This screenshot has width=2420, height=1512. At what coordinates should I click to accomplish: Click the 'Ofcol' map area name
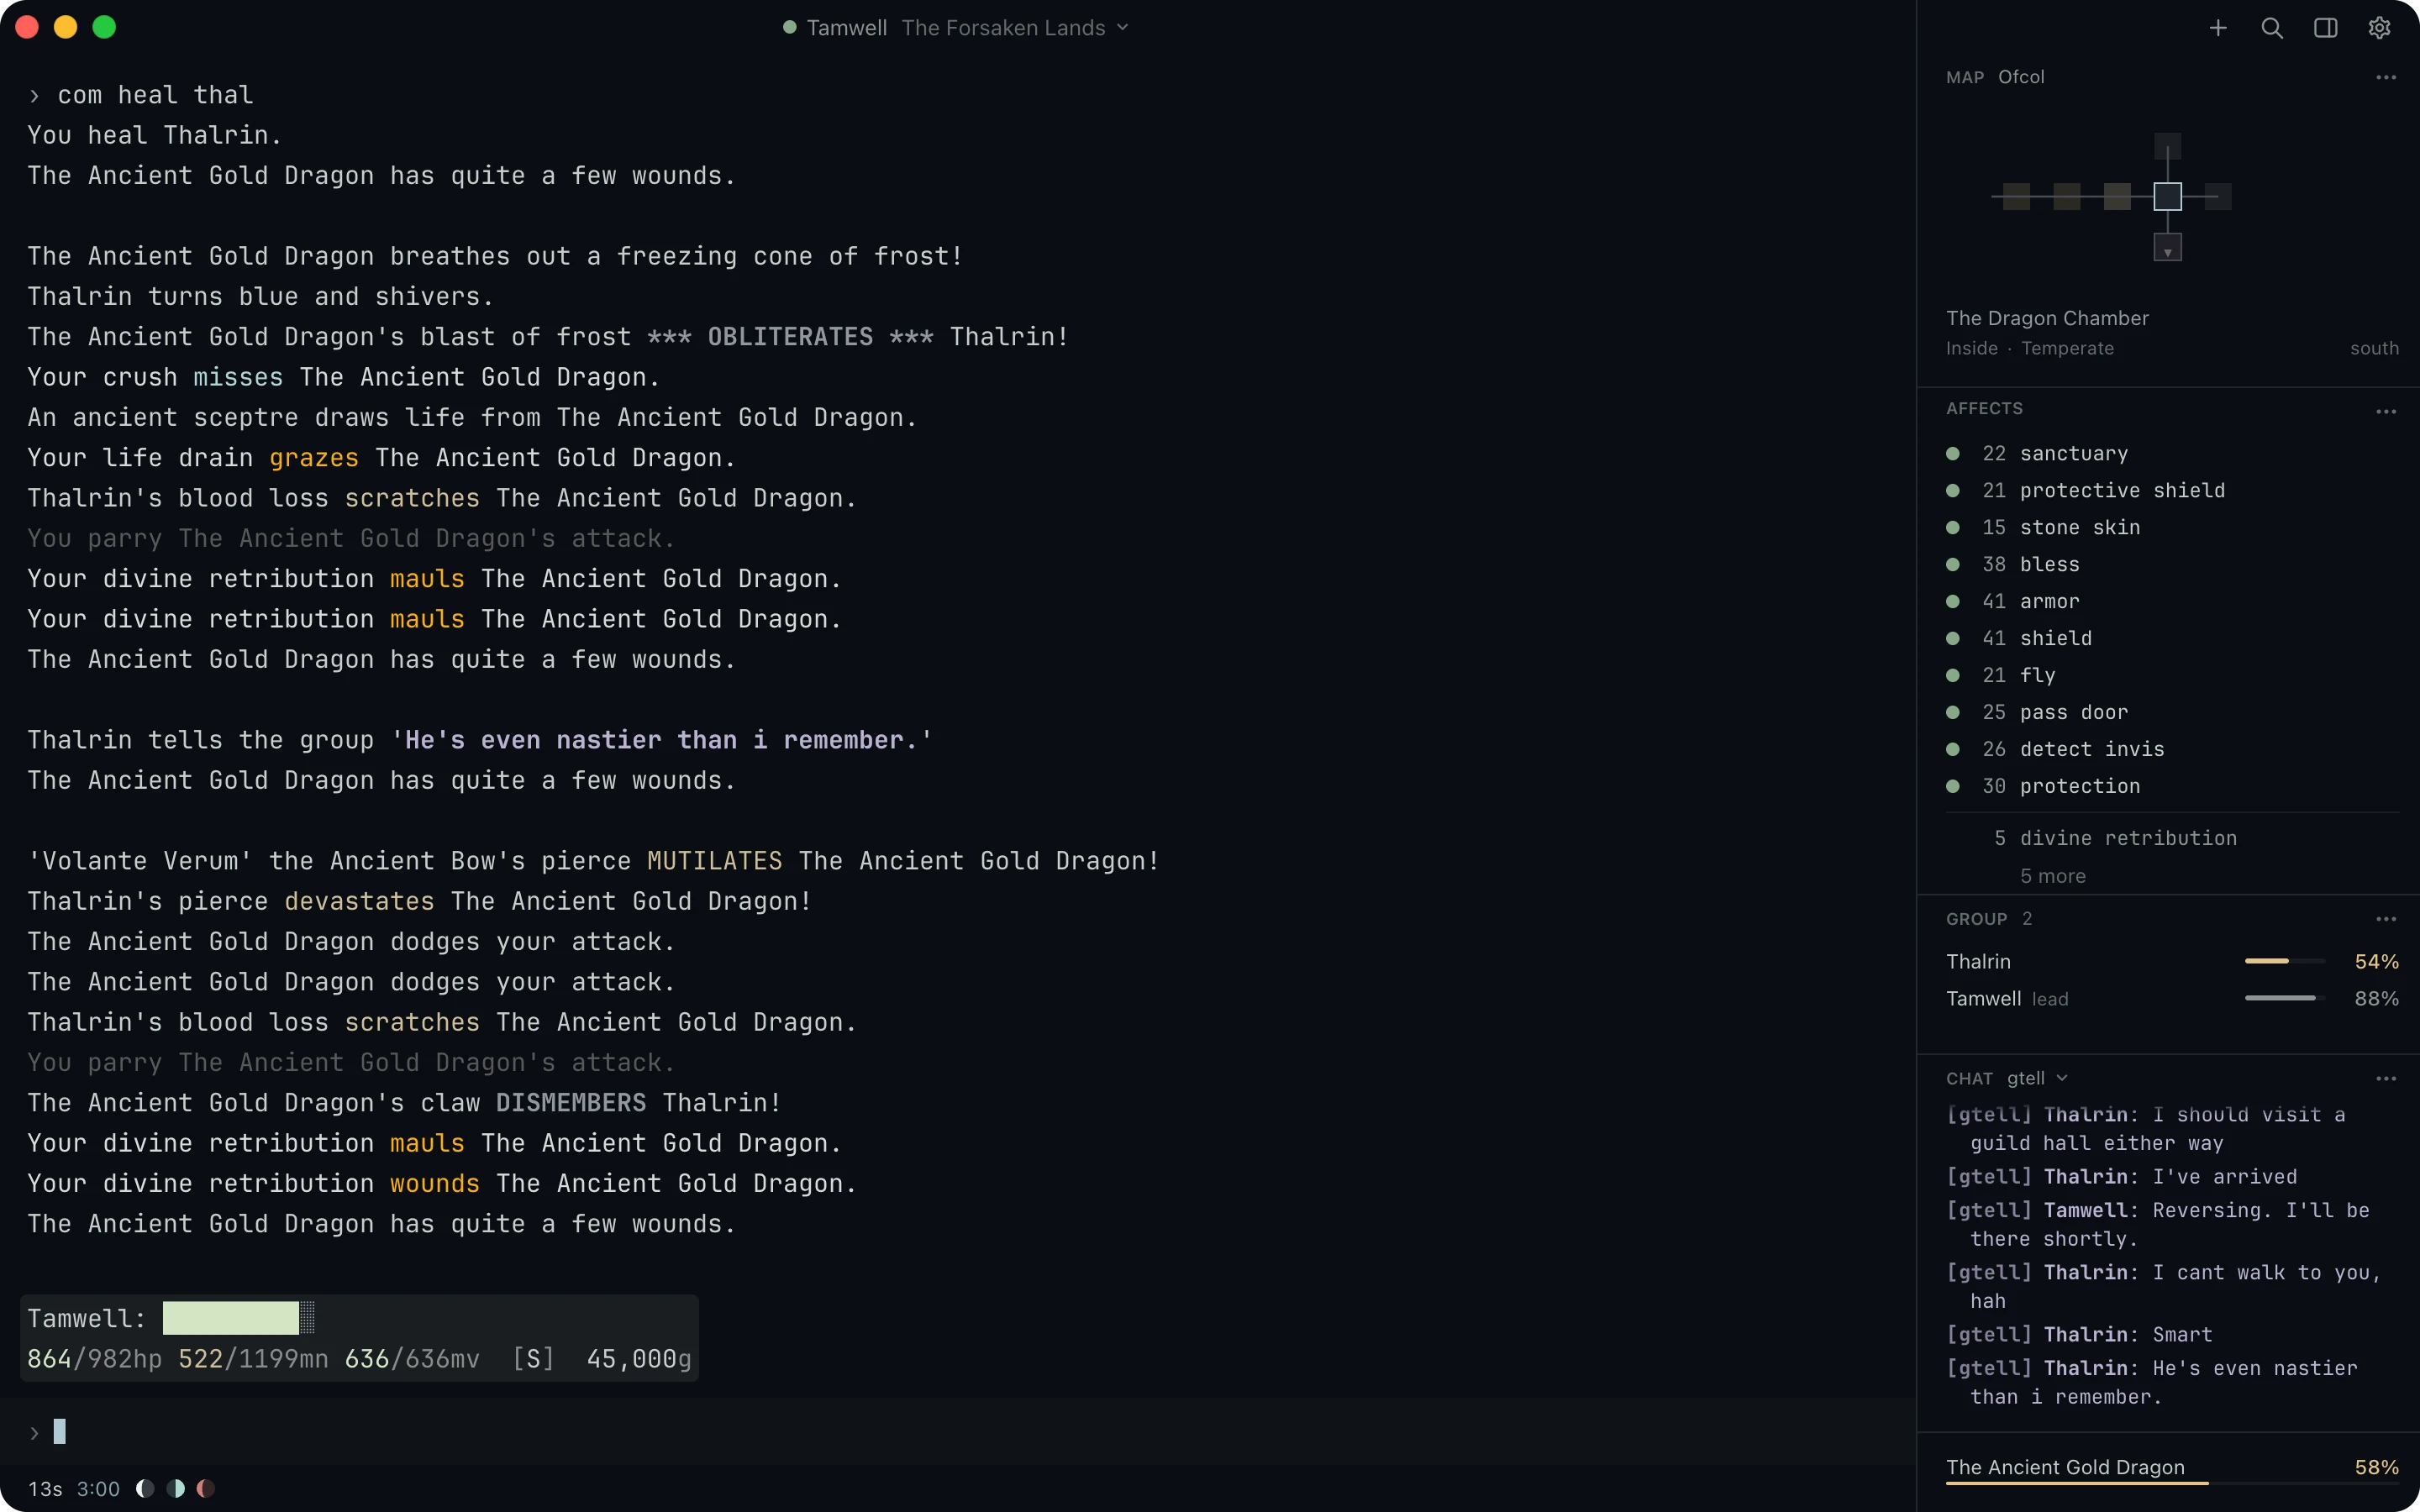pos(2021,77)
